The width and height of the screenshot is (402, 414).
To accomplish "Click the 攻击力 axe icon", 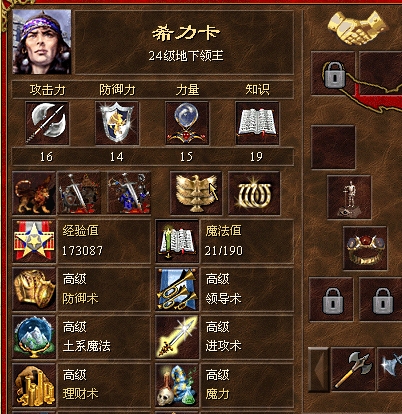I will [x=47, y=123].
